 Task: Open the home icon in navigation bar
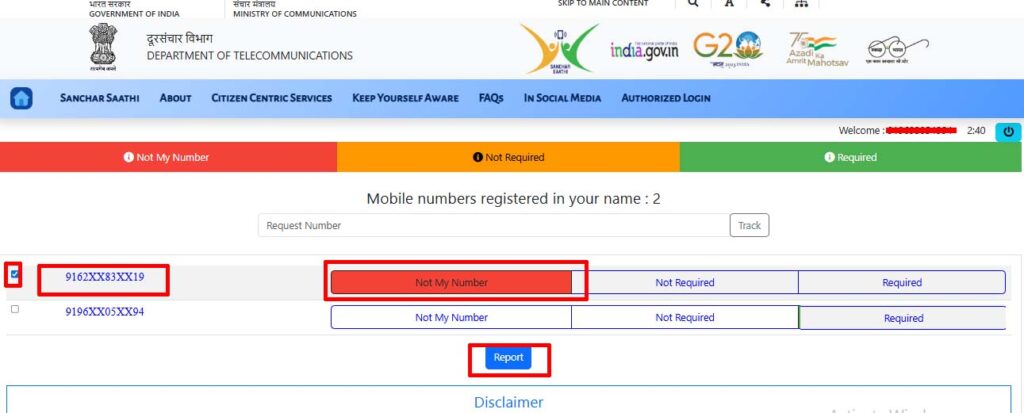point(22,99)
